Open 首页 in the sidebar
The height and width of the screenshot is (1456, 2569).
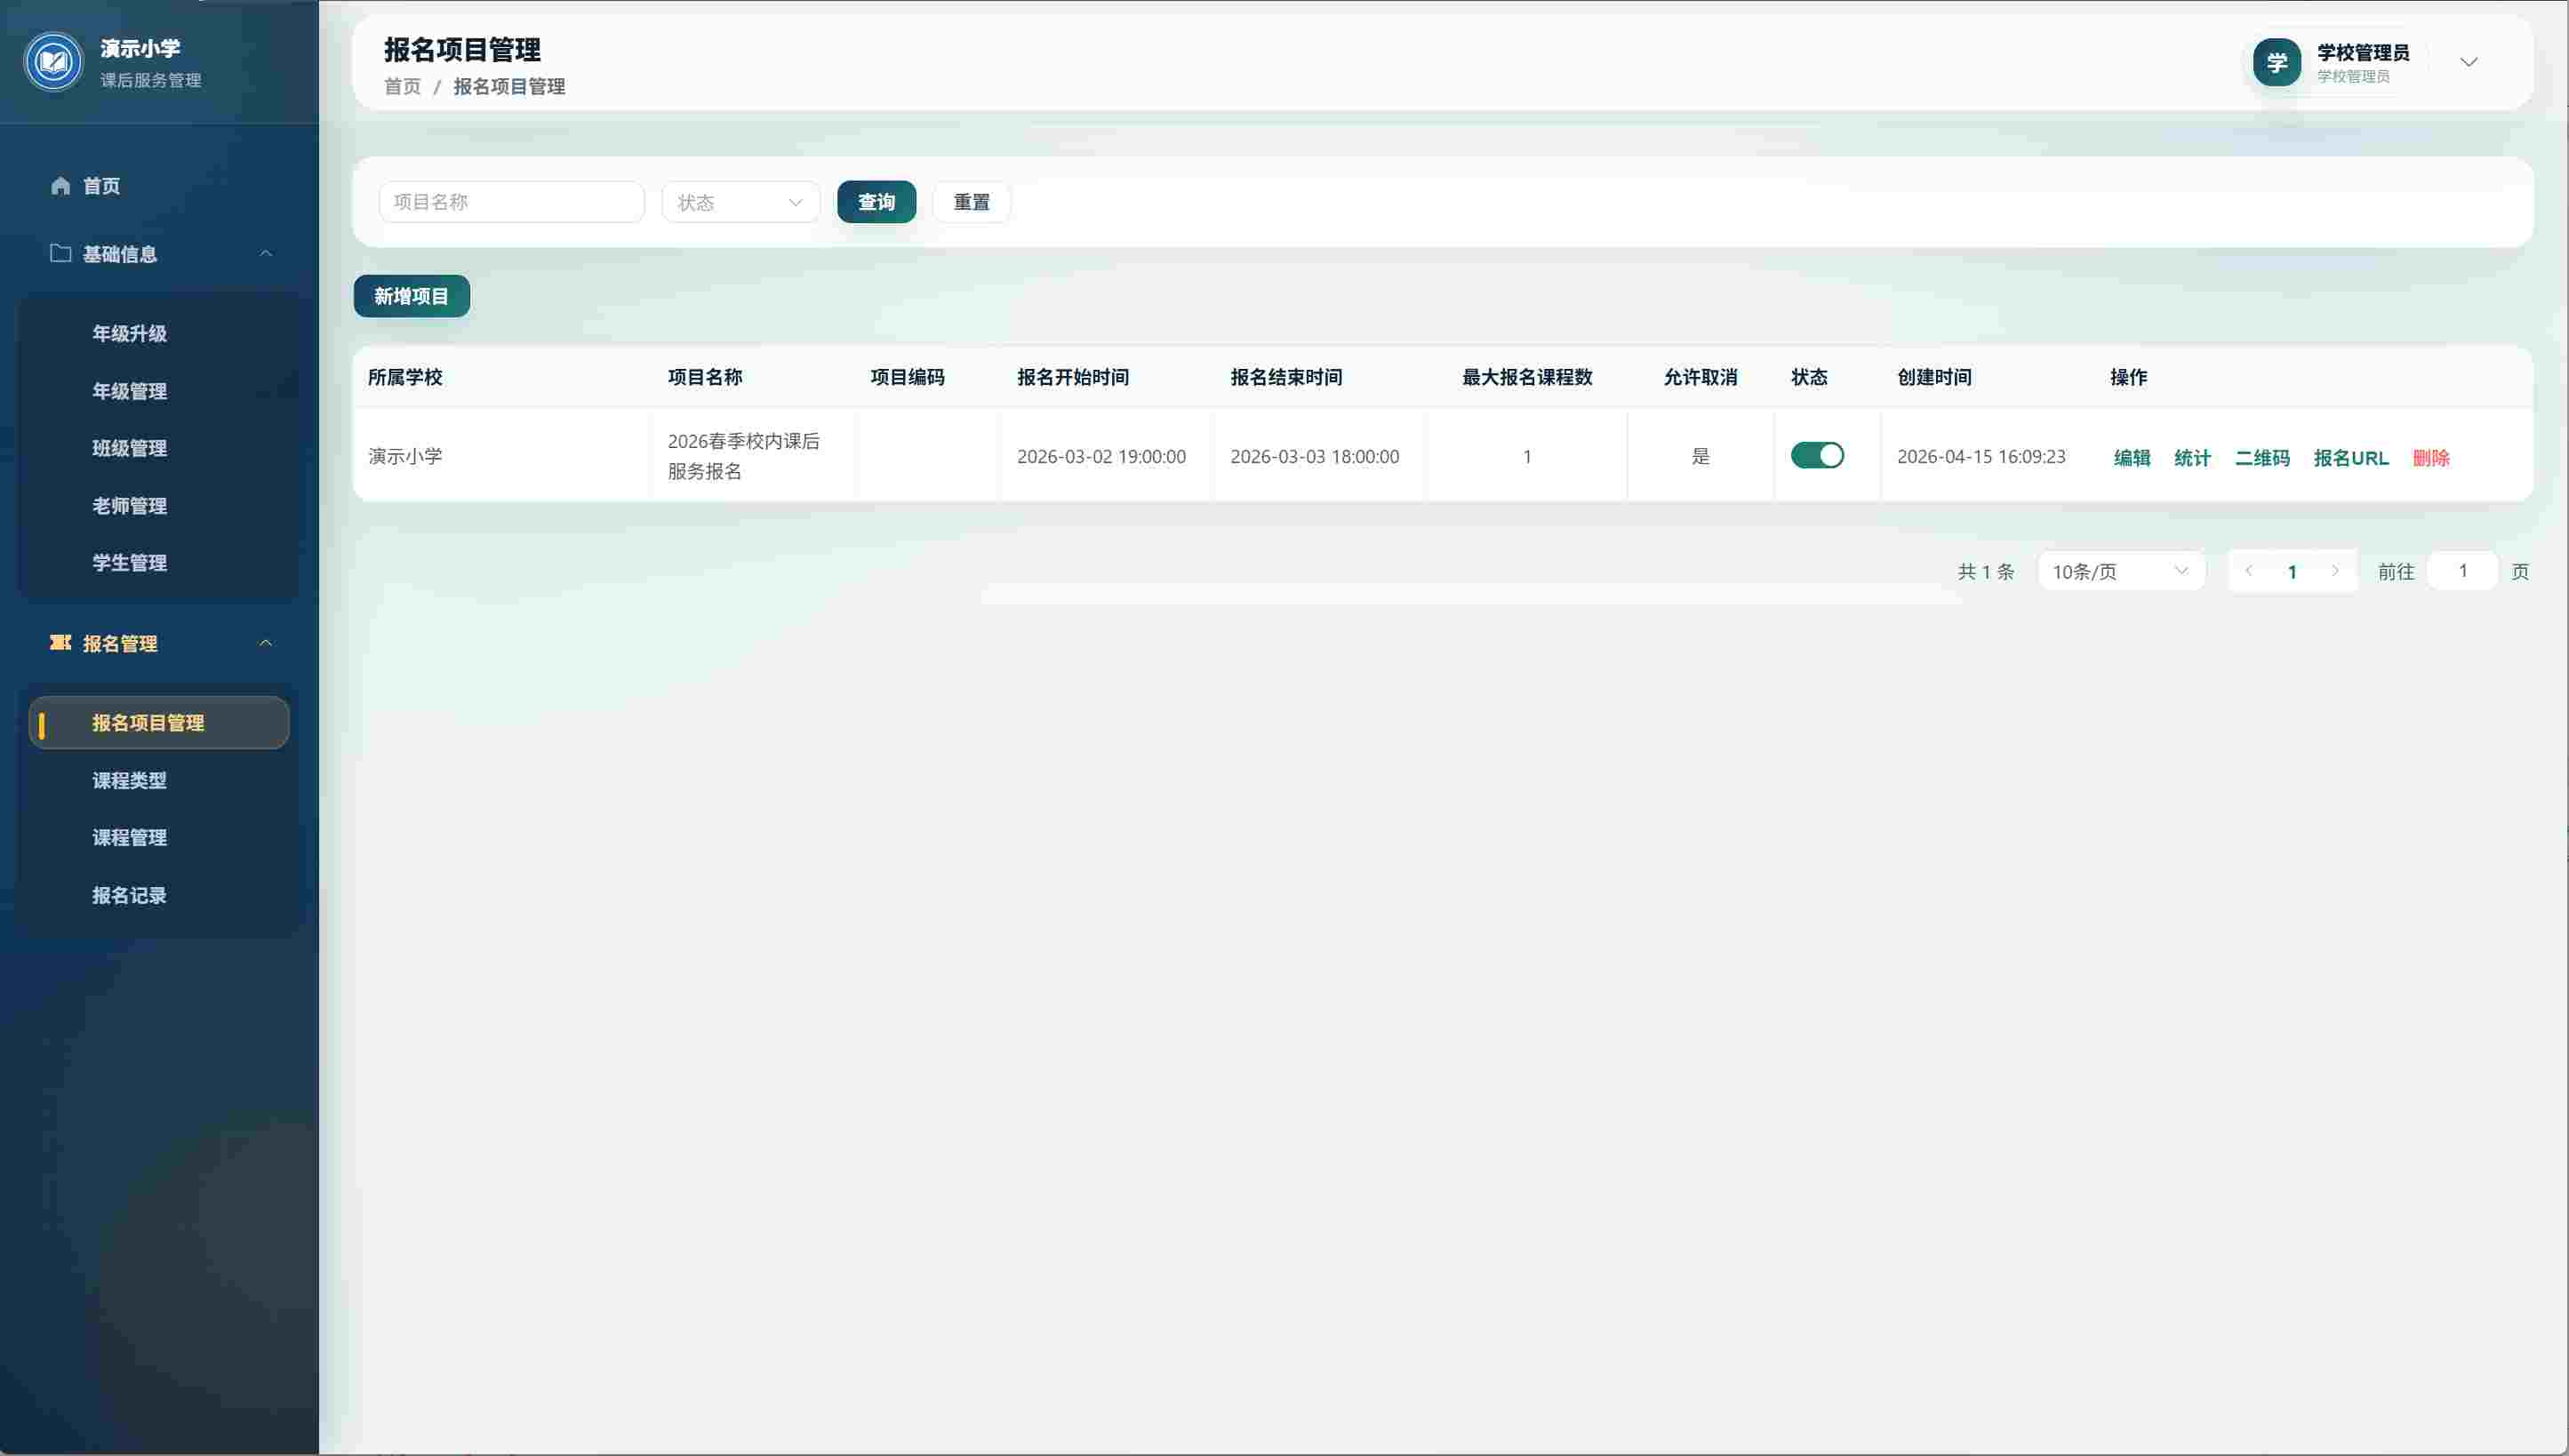(x=101, y=186)
